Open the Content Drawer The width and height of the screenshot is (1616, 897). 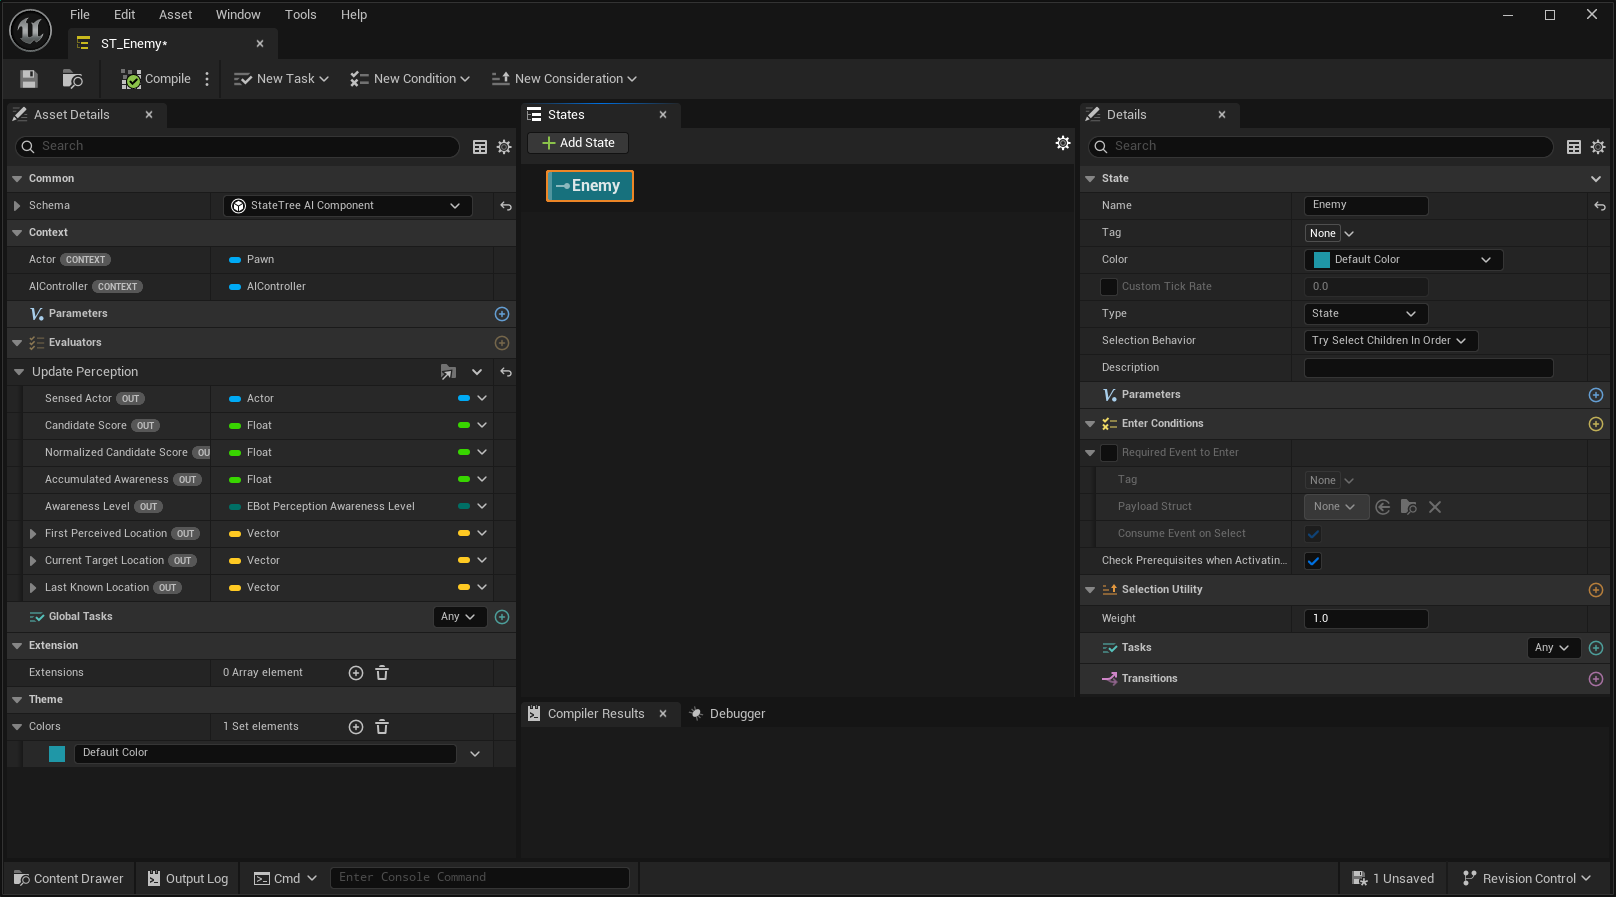click(x=69, y=879)
